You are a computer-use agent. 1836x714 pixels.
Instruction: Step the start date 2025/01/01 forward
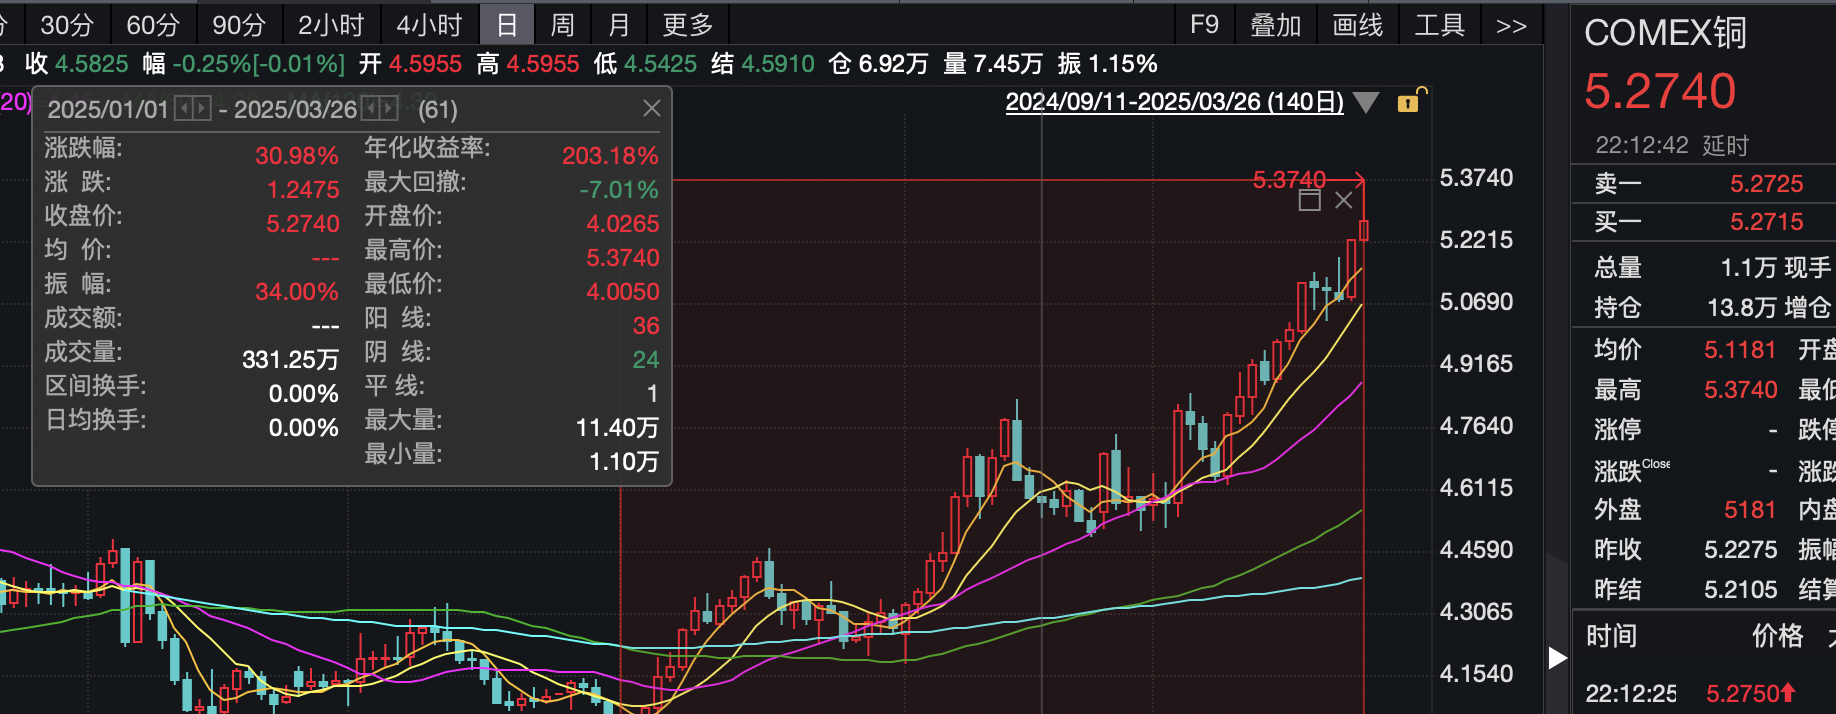pos(202,108)
